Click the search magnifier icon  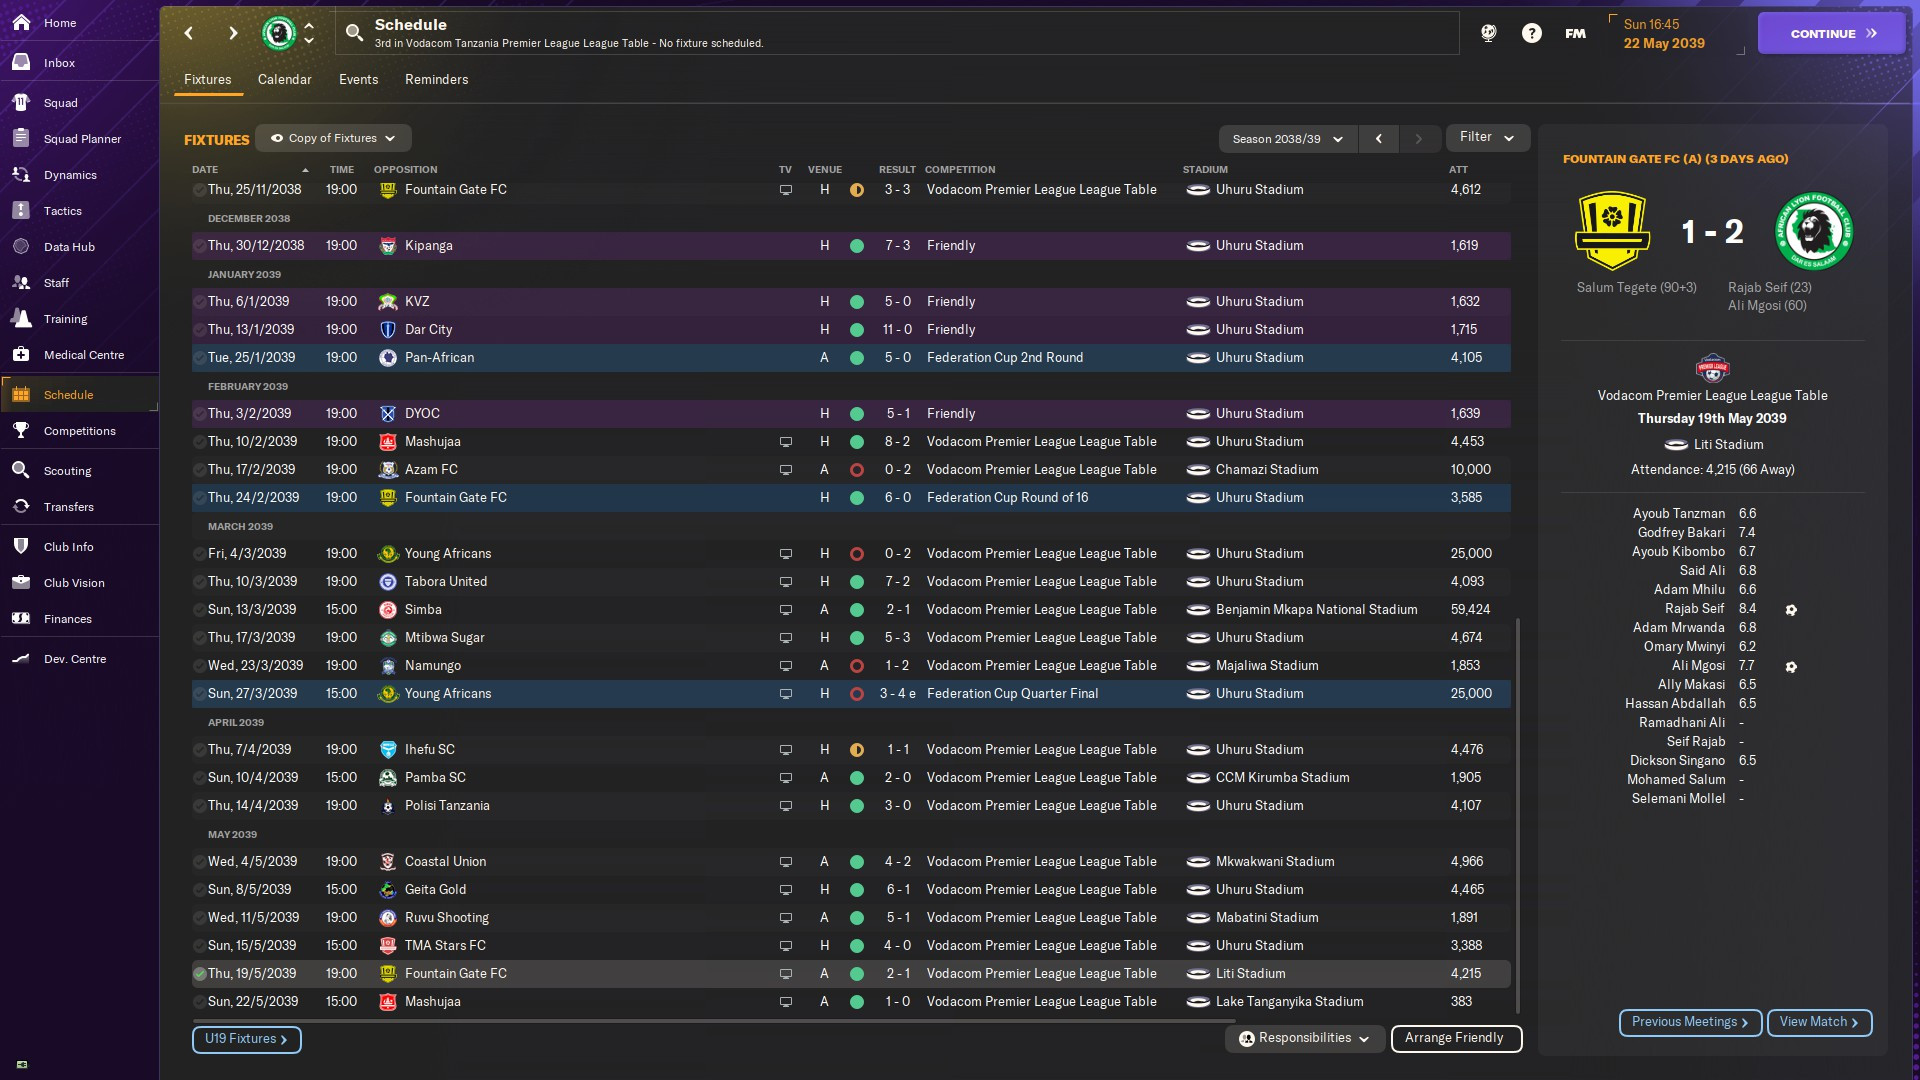pos(354,33)
